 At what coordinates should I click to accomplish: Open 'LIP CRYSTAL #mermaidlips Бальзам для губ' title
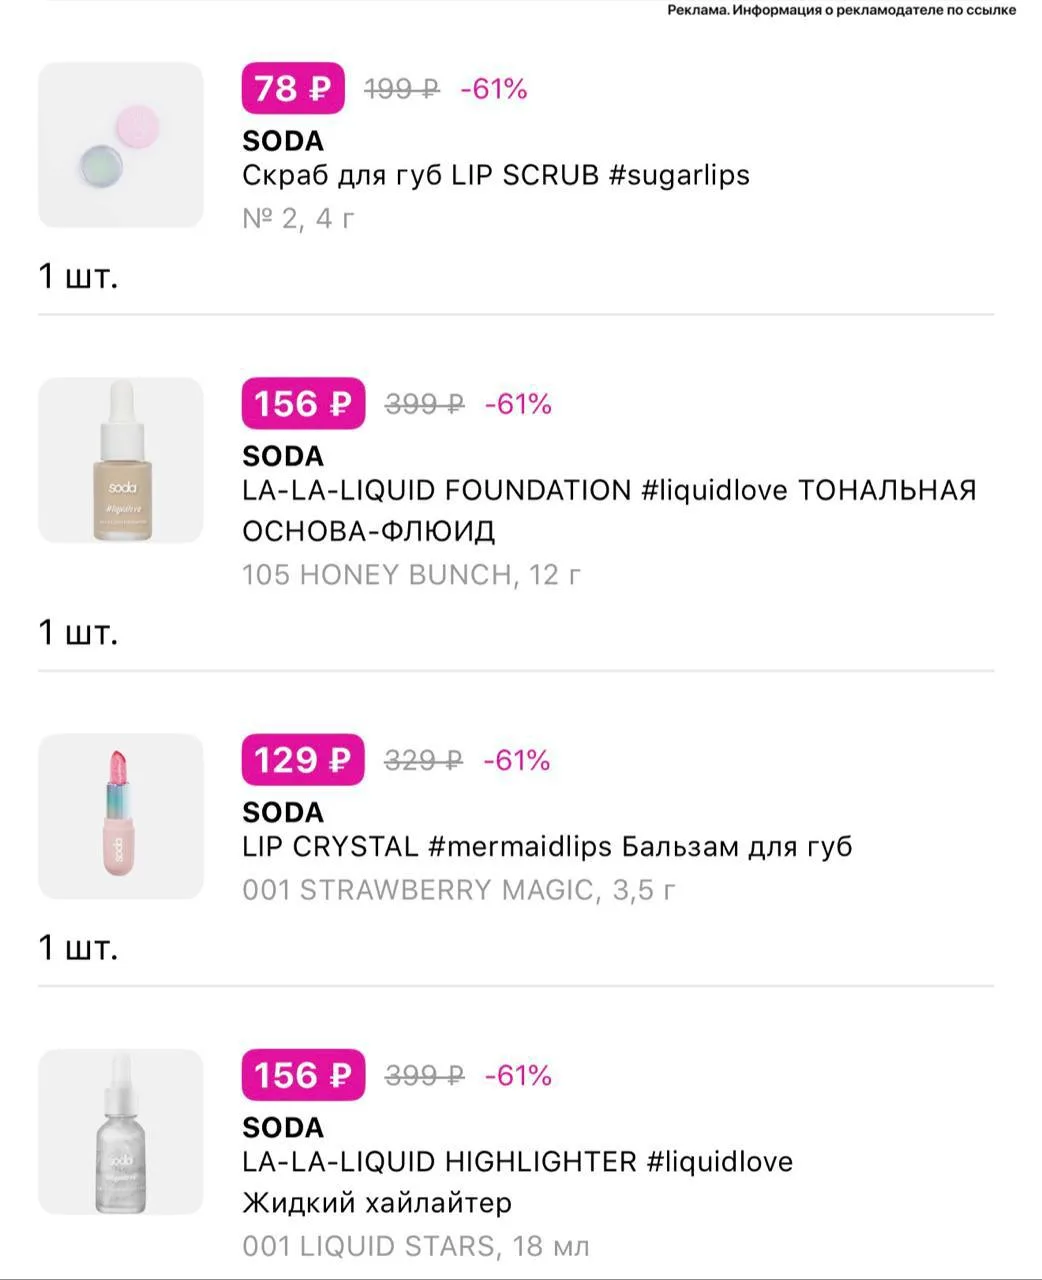[547, 846]
